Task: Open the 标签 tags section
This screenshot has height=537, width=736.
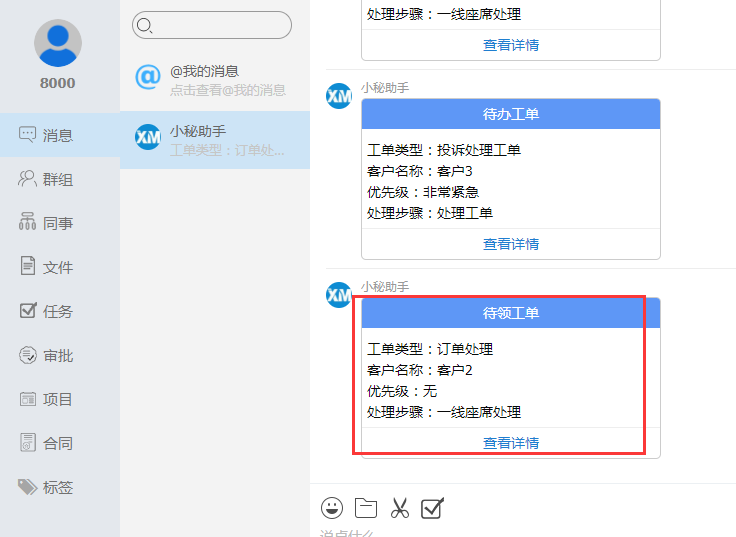Action: (58, 488)
